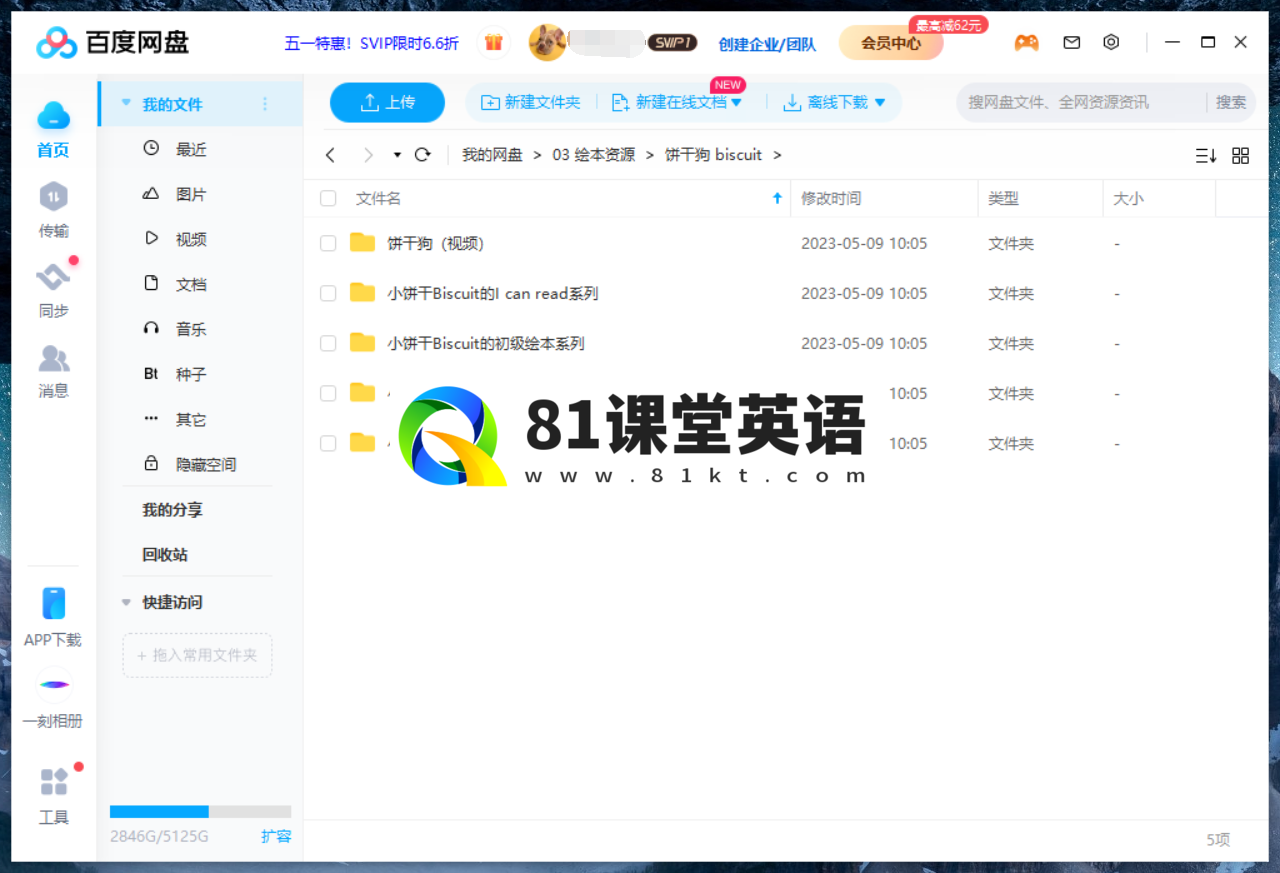Open the 首页 home sidebar icon
The height and width of the screenshot is (873, 1280).
[54, 117]
